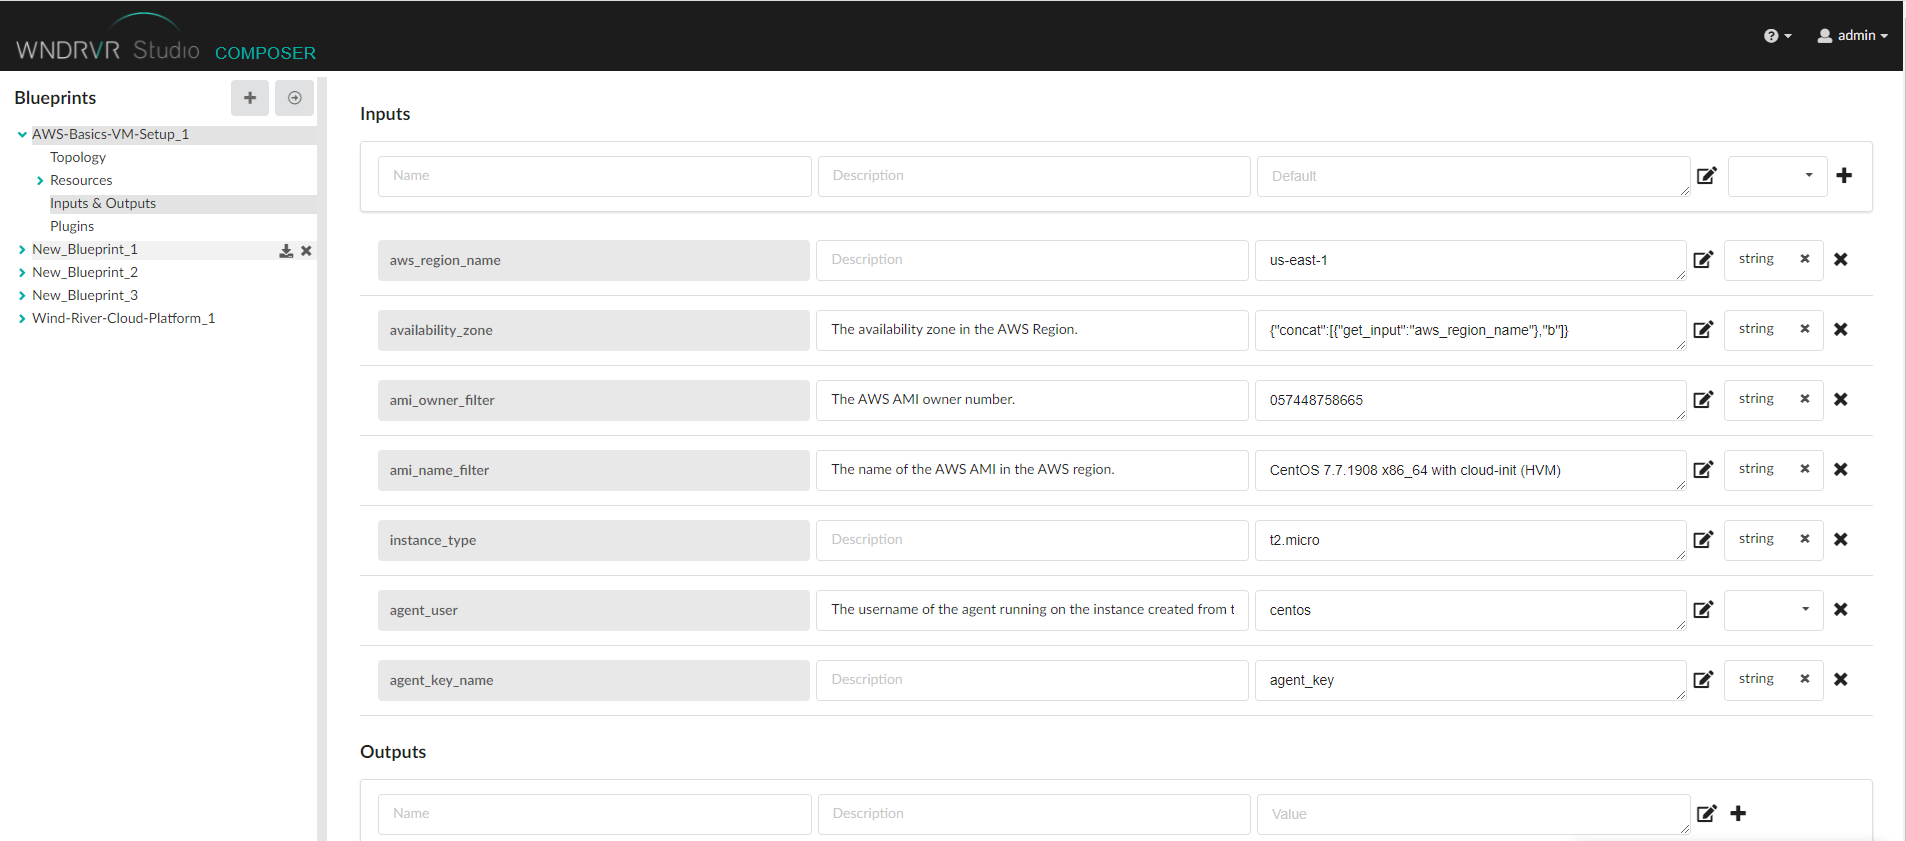Edit agent_user default value icon
Viewport: 1906px width, 841px height.
[1703, 610]
